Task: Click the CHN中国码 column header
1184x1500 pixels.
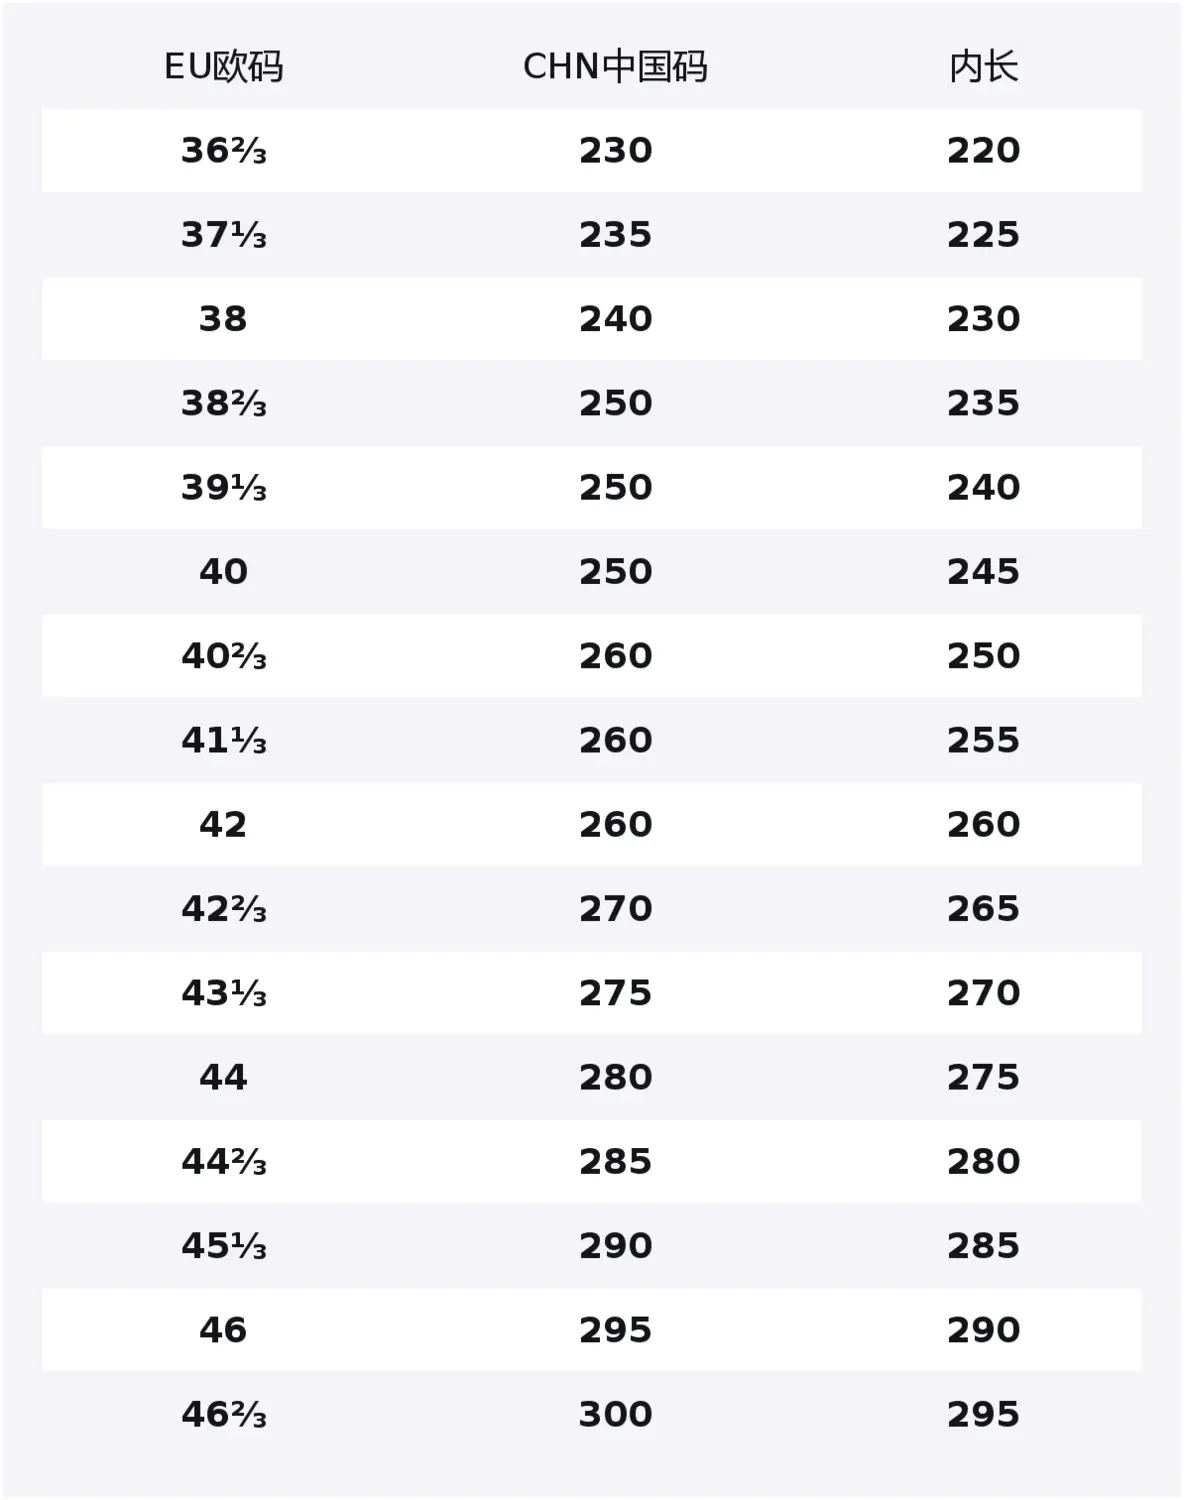Action: (615, 67)
